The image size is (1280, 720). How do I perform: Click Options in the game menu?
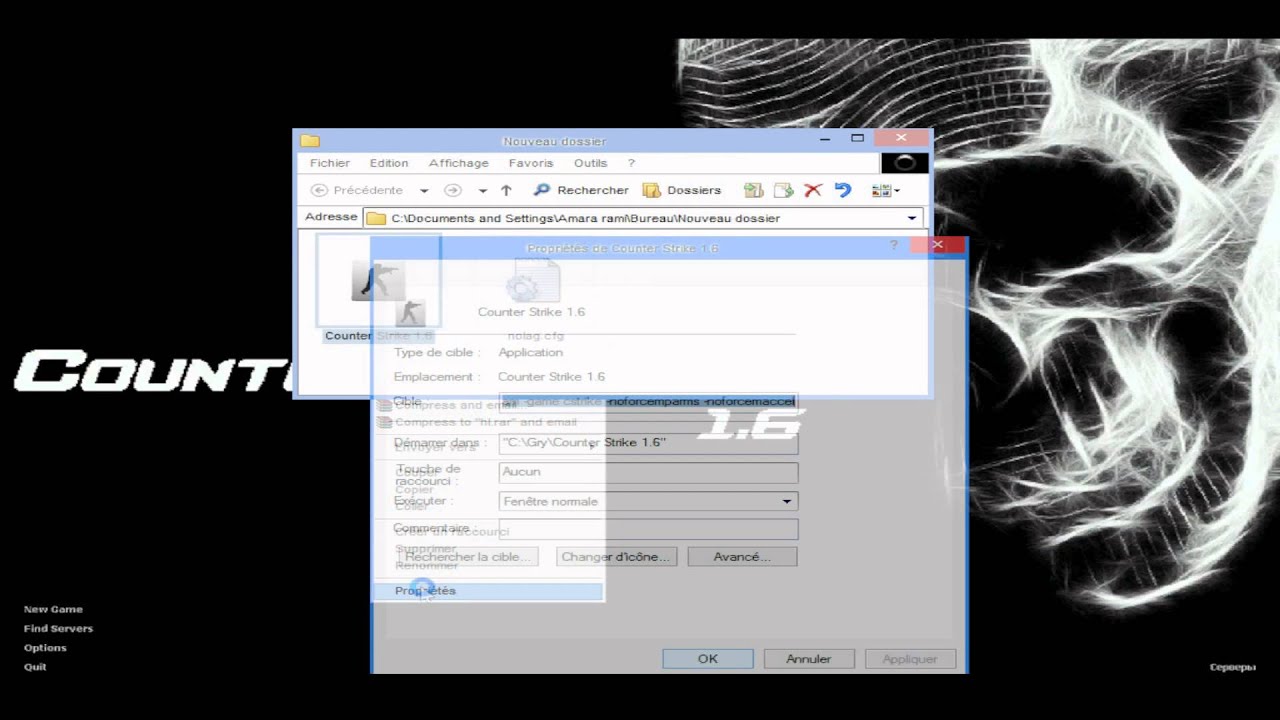point(45,648)
